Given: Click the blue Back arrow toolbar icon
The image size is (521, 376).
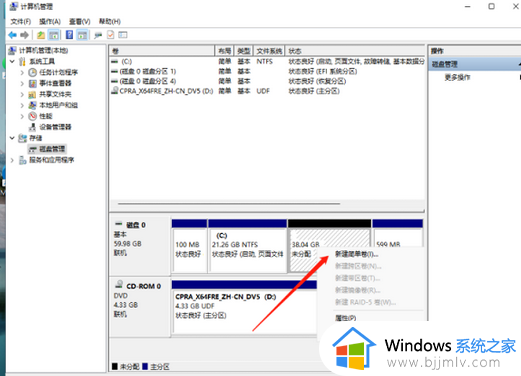Looking at the screenshot, I should coord(13,35).
